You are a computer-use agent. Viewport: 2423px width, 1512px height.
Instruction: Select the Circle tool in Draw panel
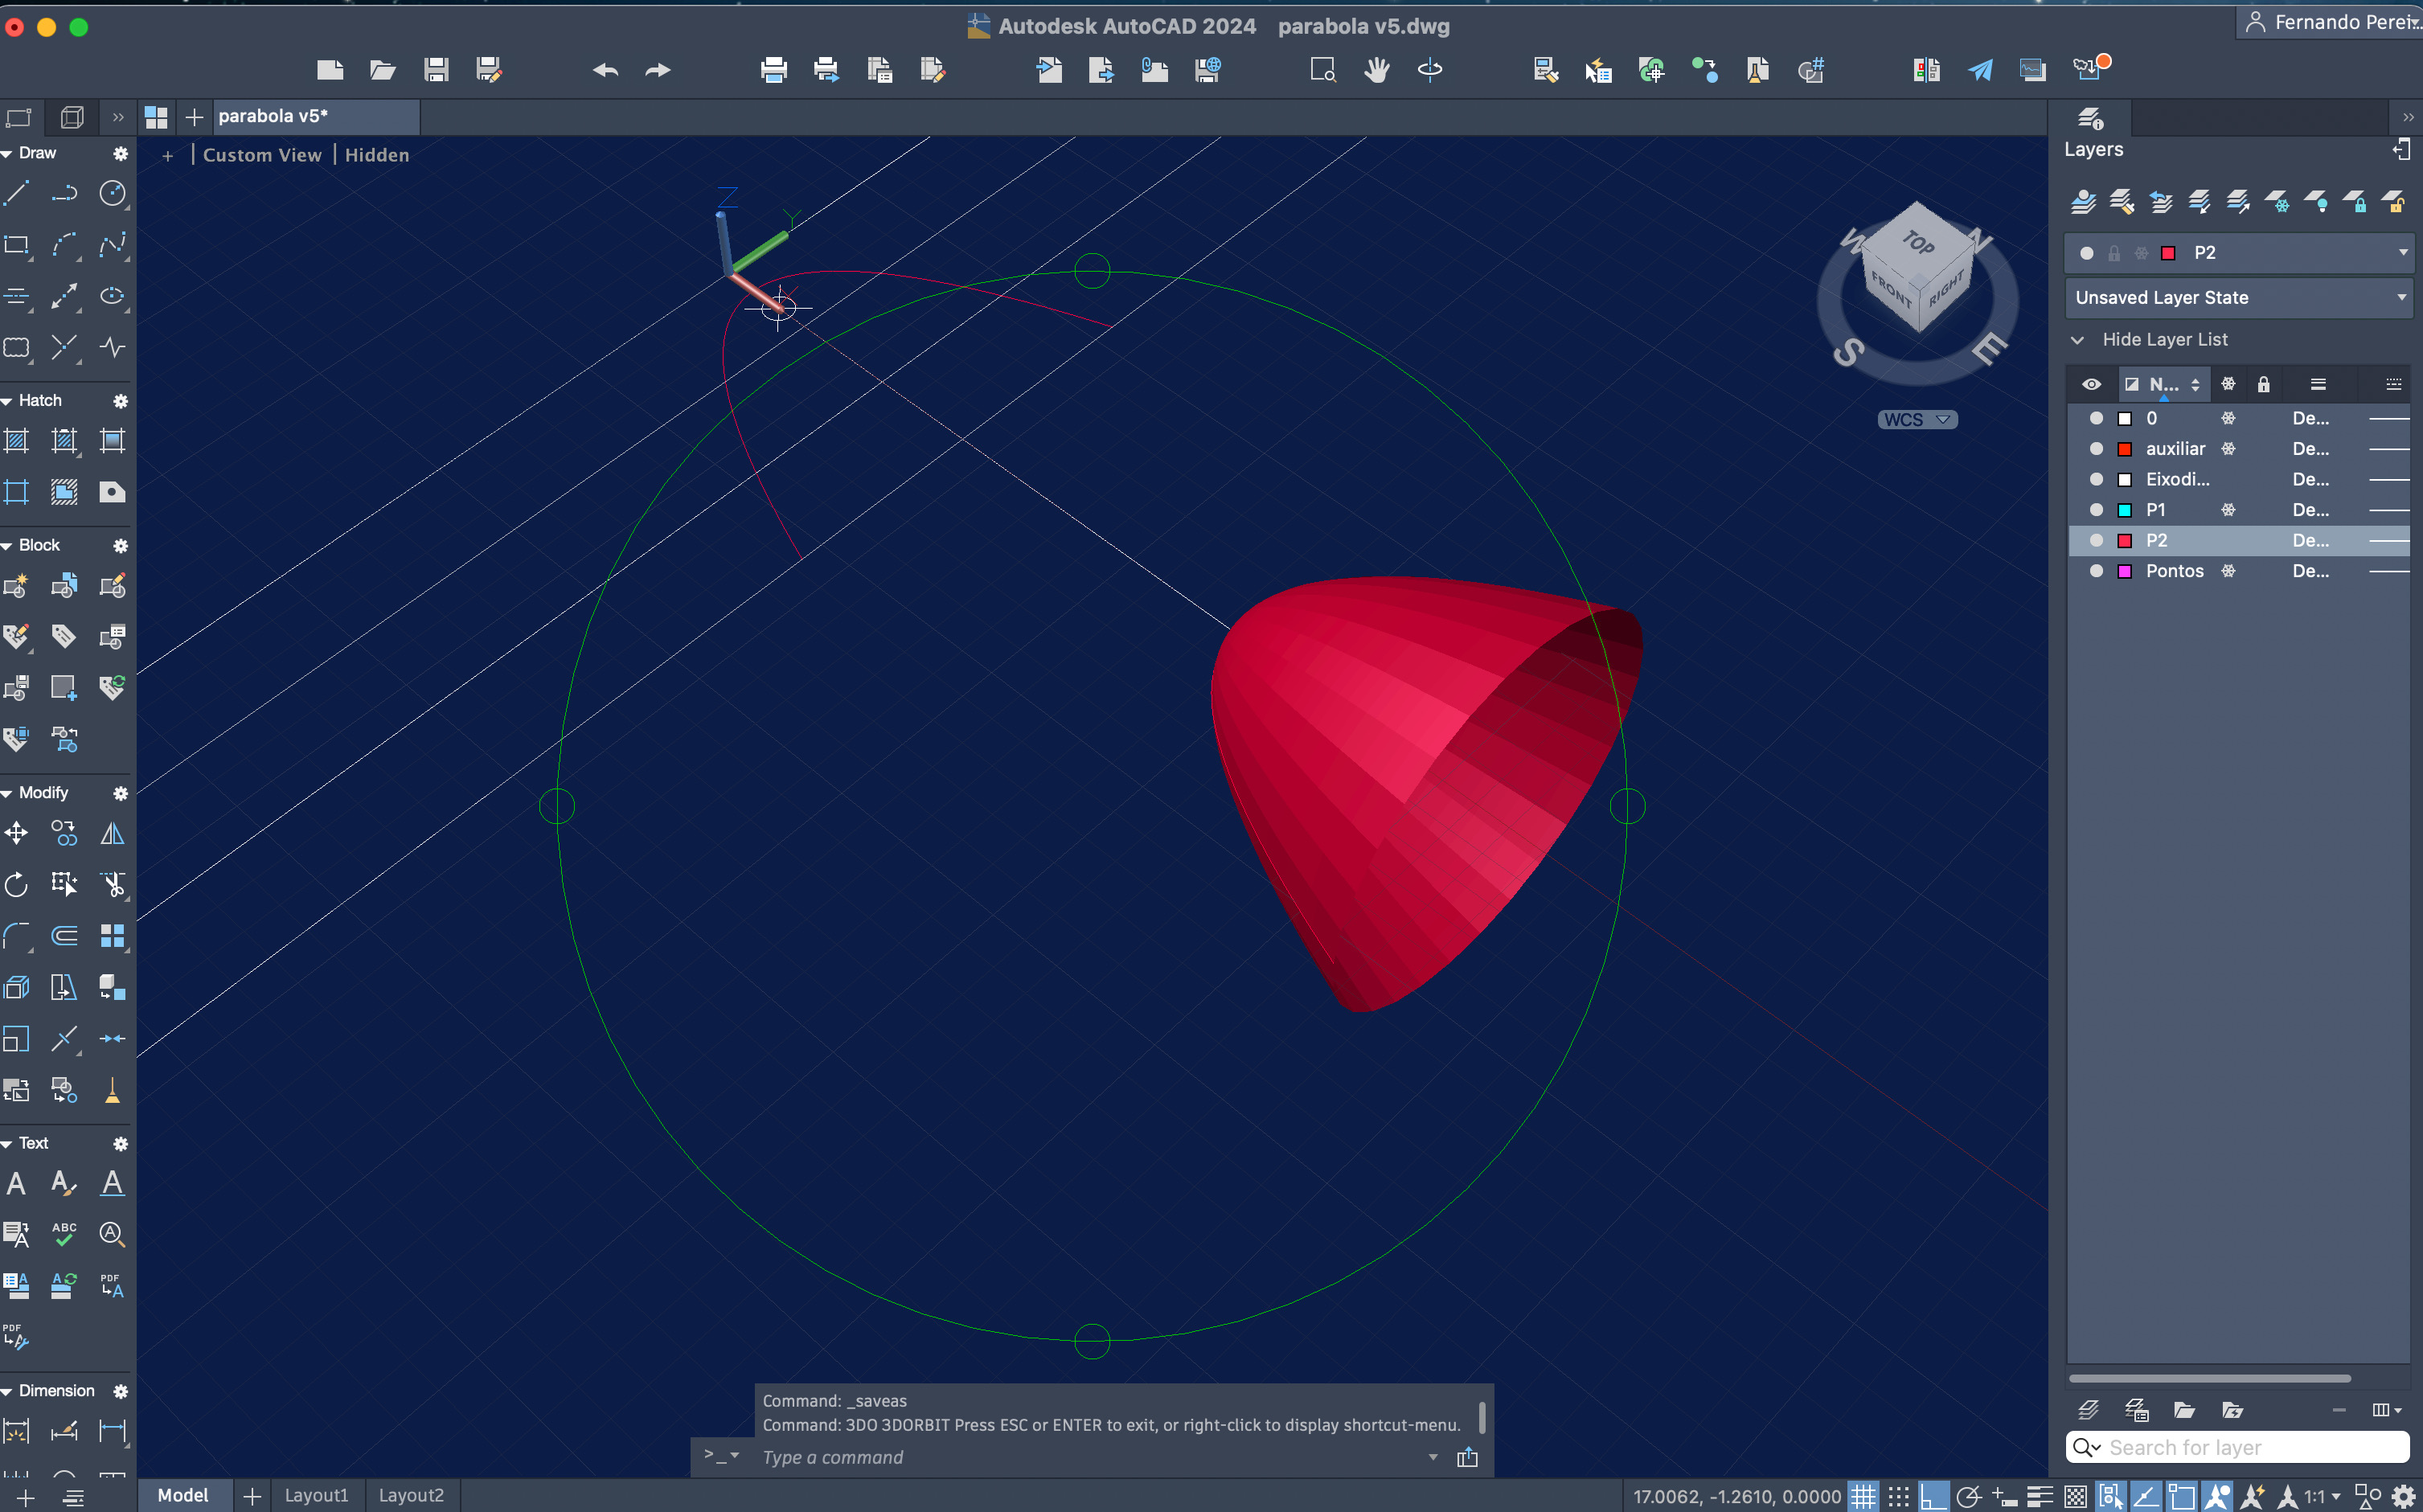113,193
